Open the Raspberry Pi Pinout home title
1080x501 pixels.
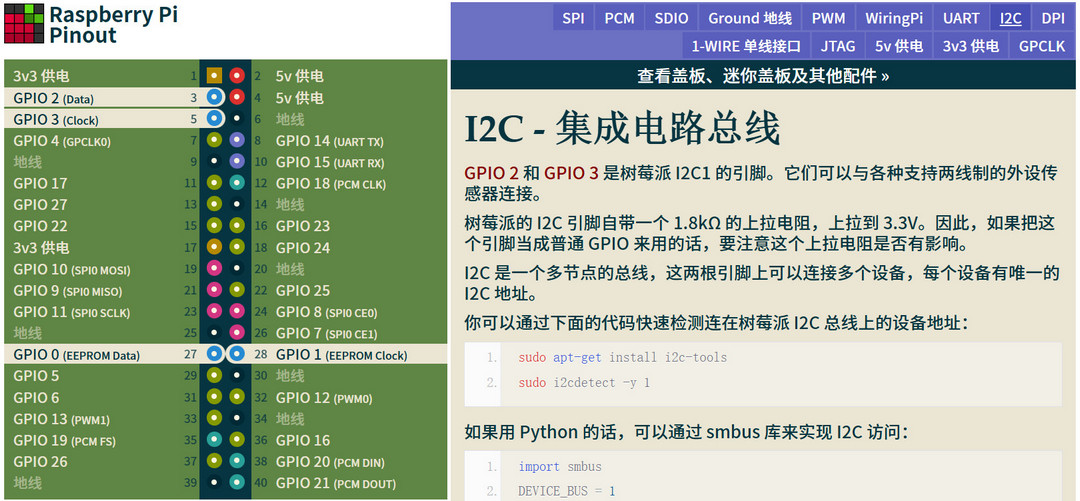(113, 23)
